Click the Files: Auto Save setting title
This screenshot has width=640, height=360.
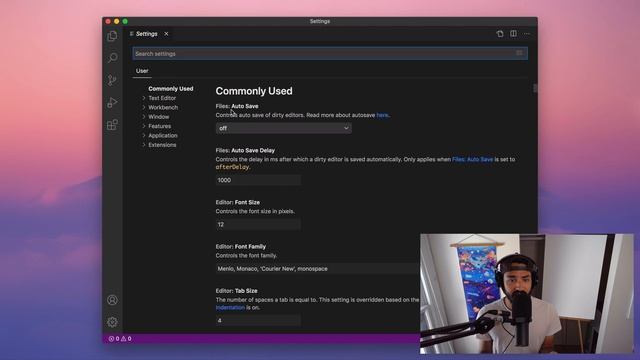coord(237,106)
